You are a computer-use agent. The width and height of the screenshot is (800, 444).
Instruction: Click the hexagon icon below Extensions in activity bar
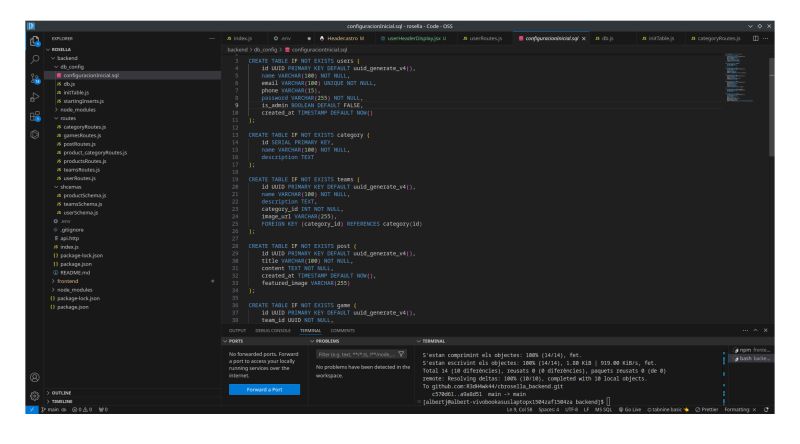[35, 134]
